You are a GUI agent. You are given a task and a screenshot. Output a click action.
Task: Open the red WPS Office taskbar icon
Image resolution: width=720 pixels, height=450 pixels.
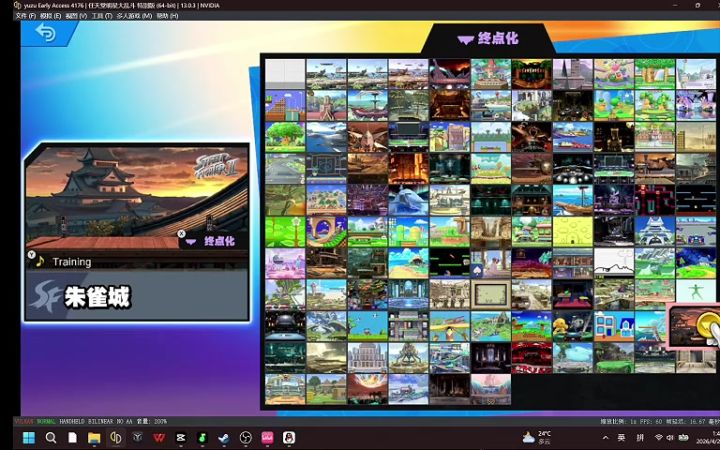click(x=159, y=438)
